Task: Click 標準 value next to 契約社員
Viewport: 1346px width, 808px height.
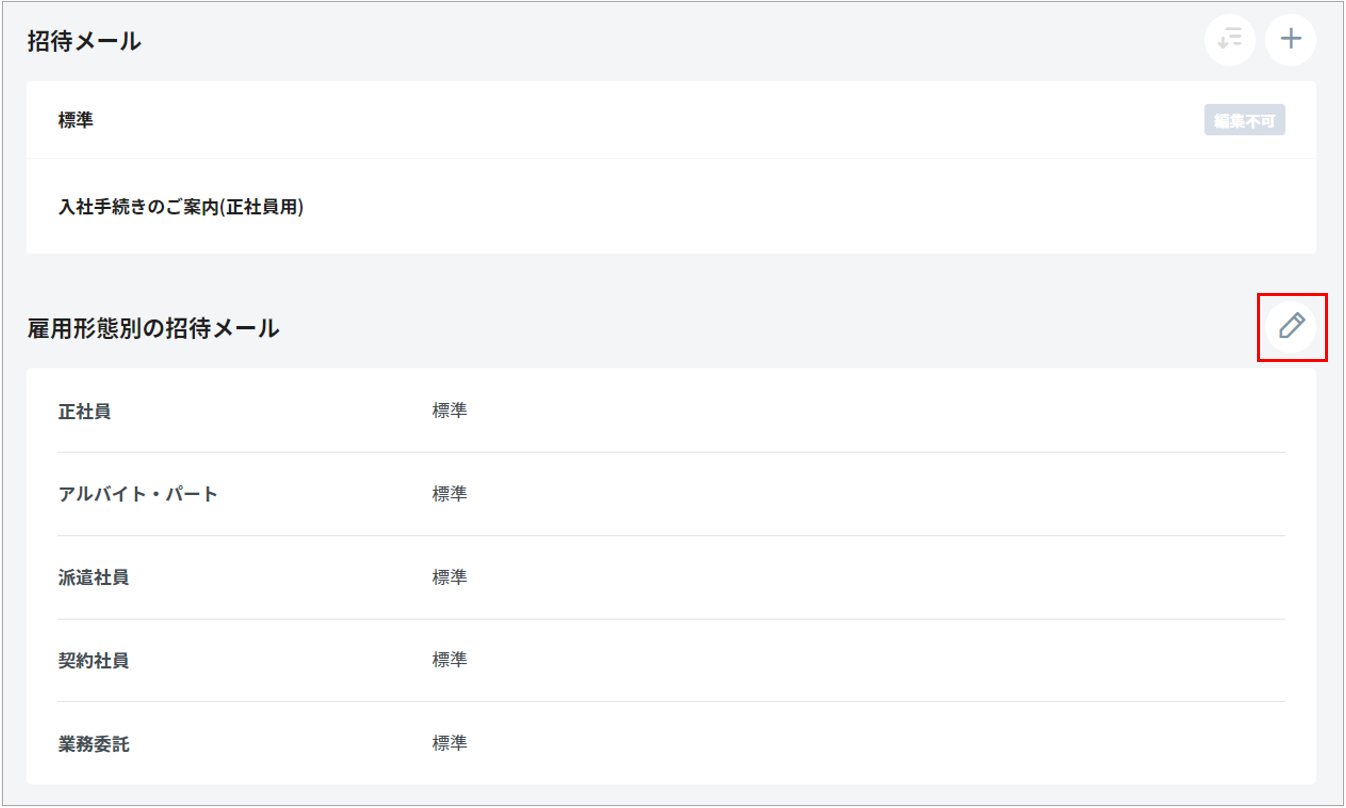Action: [x=449, y=660]
